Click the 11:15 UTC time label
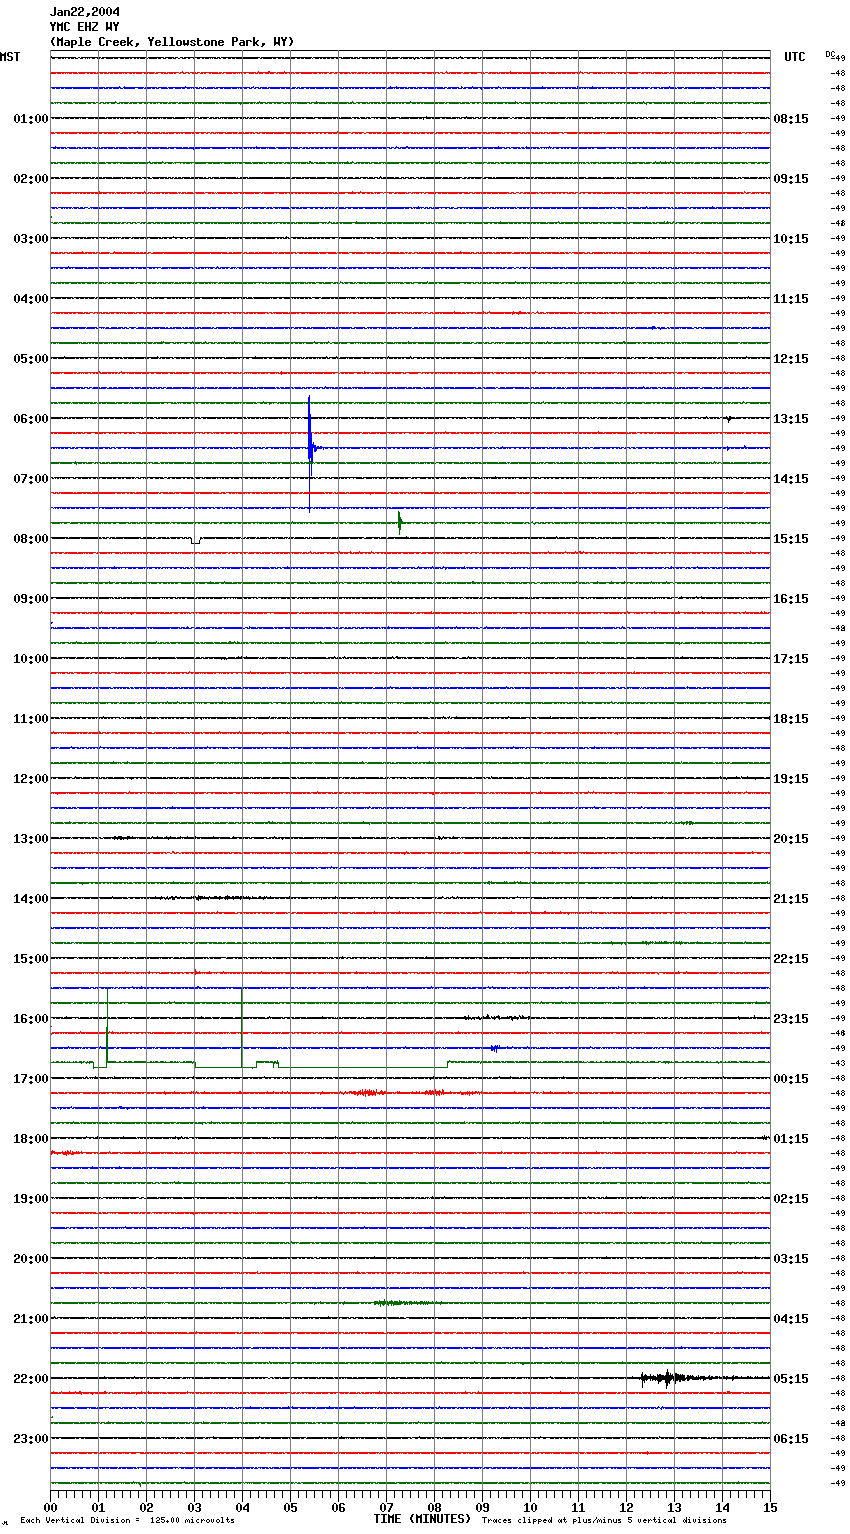 [791, 299]
